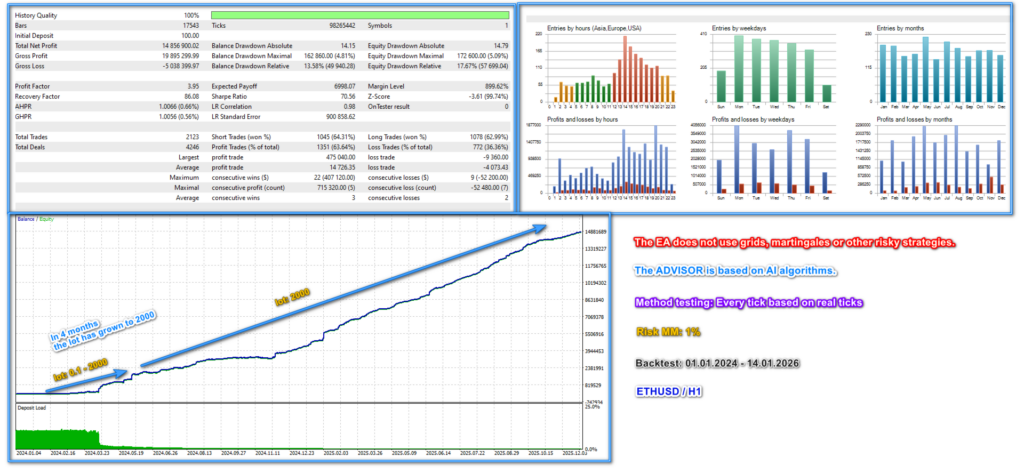Click Total Deals value 4246
The image size is (1024, 473).
point(193,147)
